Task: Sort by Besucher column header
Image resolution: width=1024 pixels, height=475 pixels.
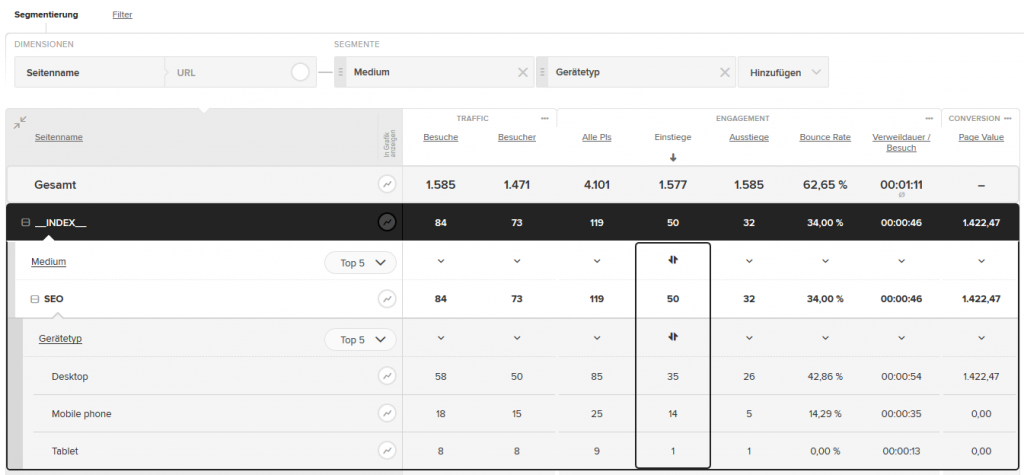Action: pyautogui.click(x=517, y=137)
